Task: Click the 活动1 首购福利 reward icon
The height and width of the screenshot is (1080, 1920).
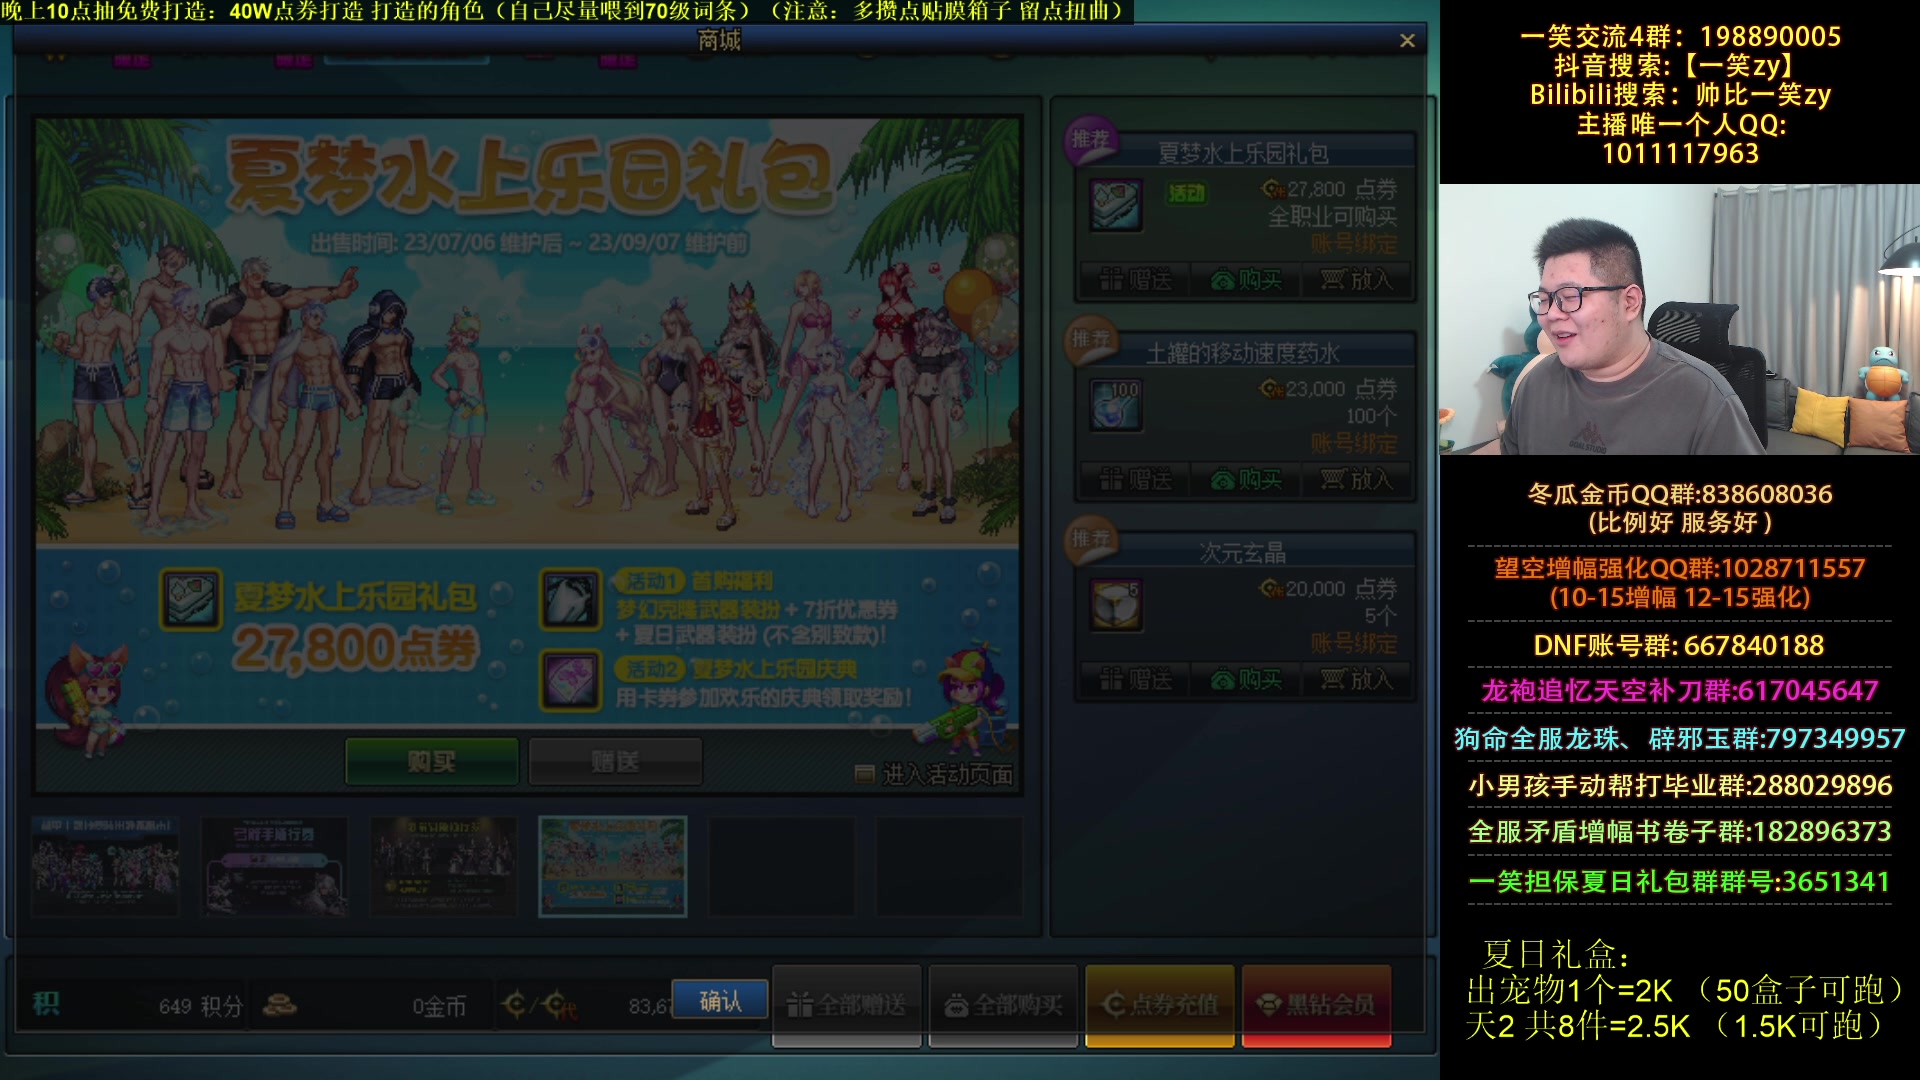Action: coord(571,599)
